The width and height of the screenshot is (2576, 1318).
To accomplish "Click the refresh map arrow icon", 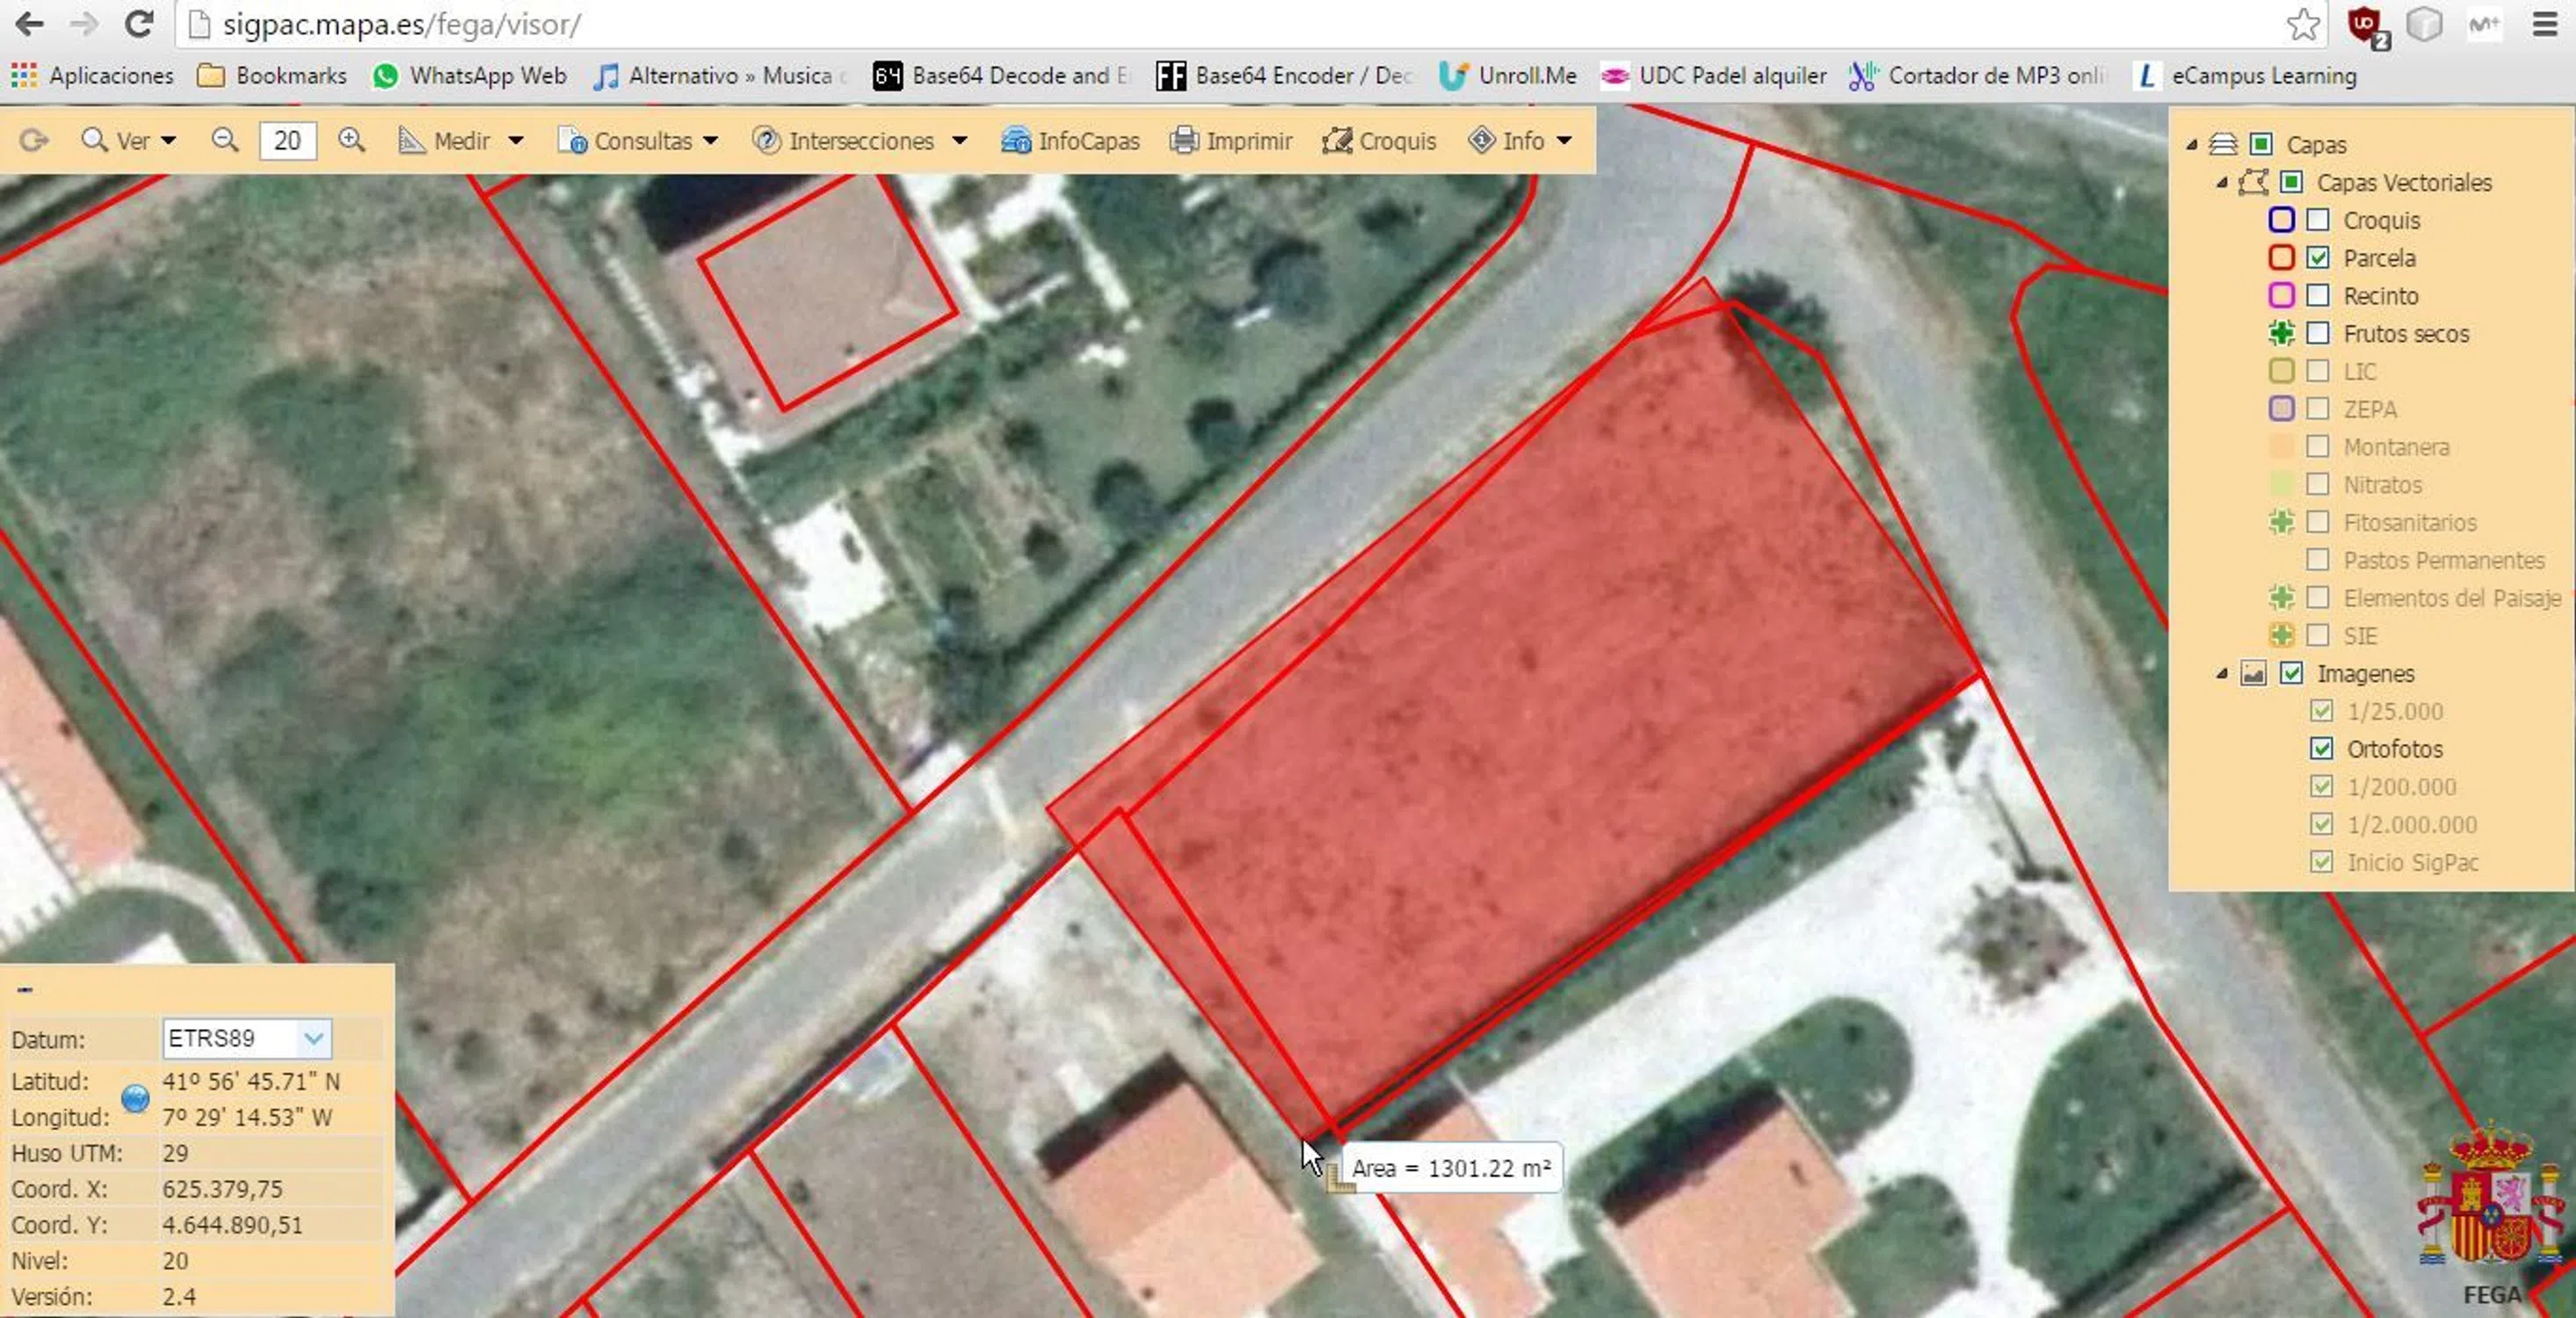I will tap(33, 140).
